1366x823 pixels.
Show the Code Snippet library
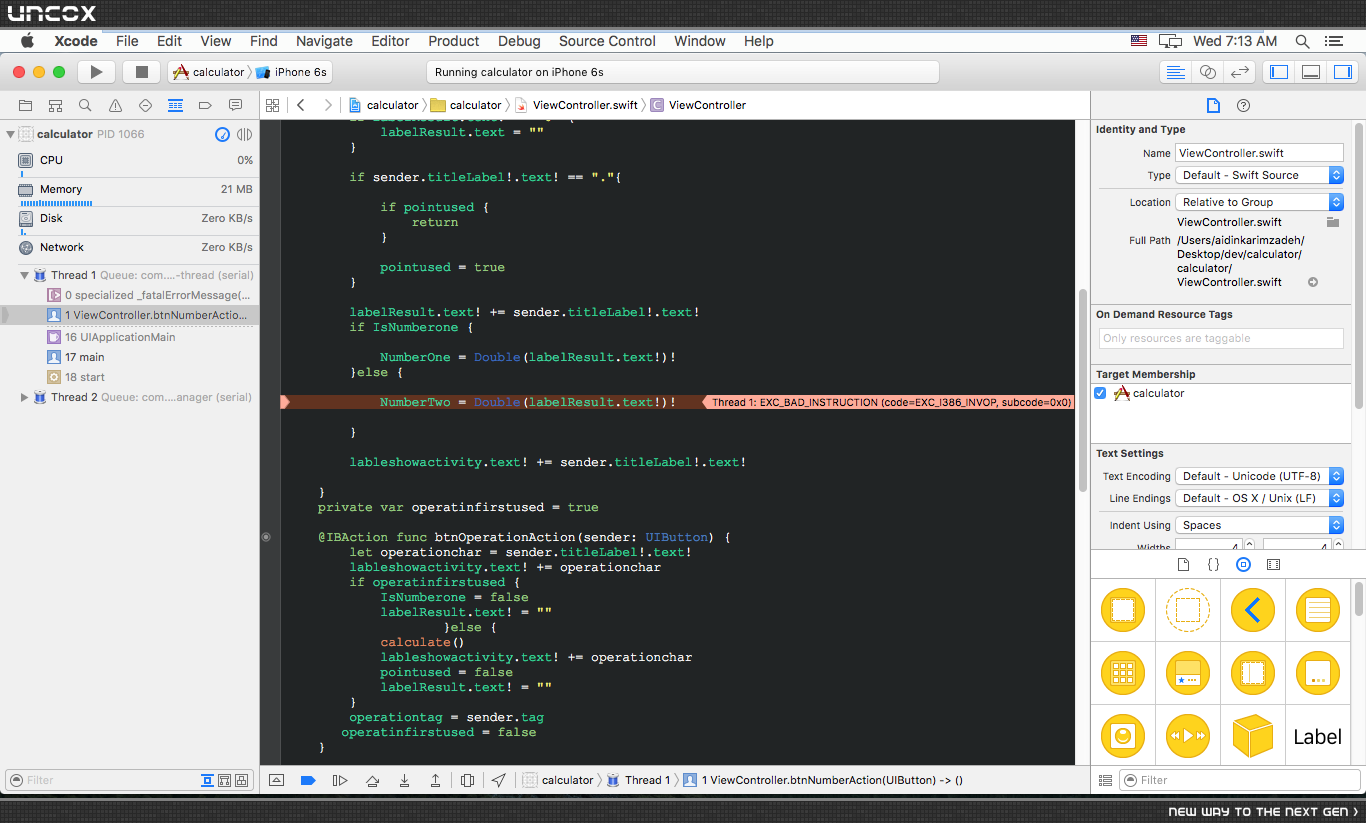point(1213,565)
